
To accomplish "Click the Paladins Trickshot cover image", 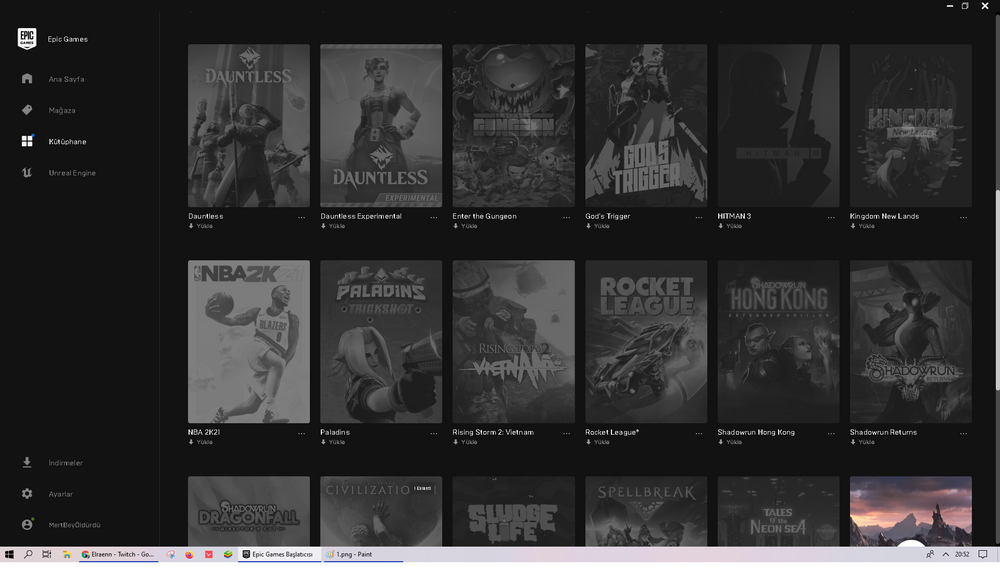I will [381, 342].
